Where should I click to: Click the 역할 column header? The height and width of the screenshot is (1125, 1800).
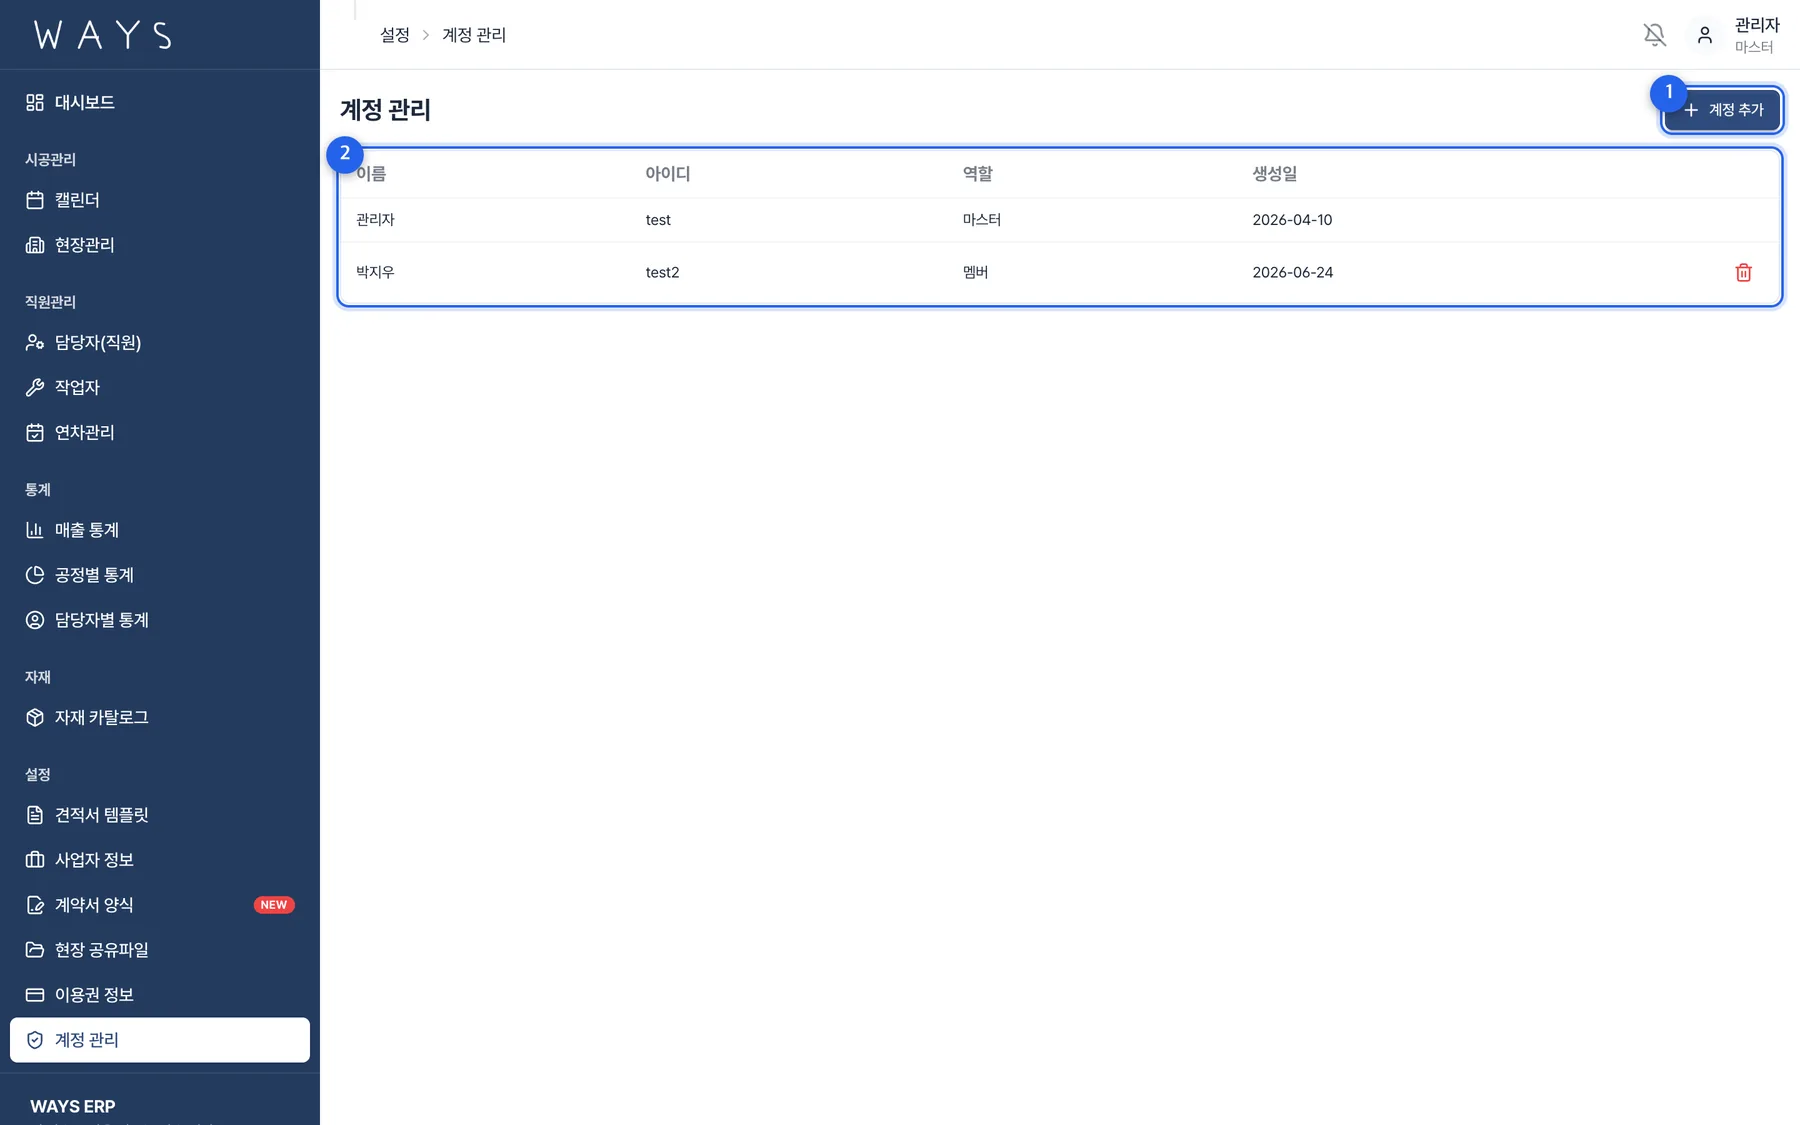pos(978,173)
